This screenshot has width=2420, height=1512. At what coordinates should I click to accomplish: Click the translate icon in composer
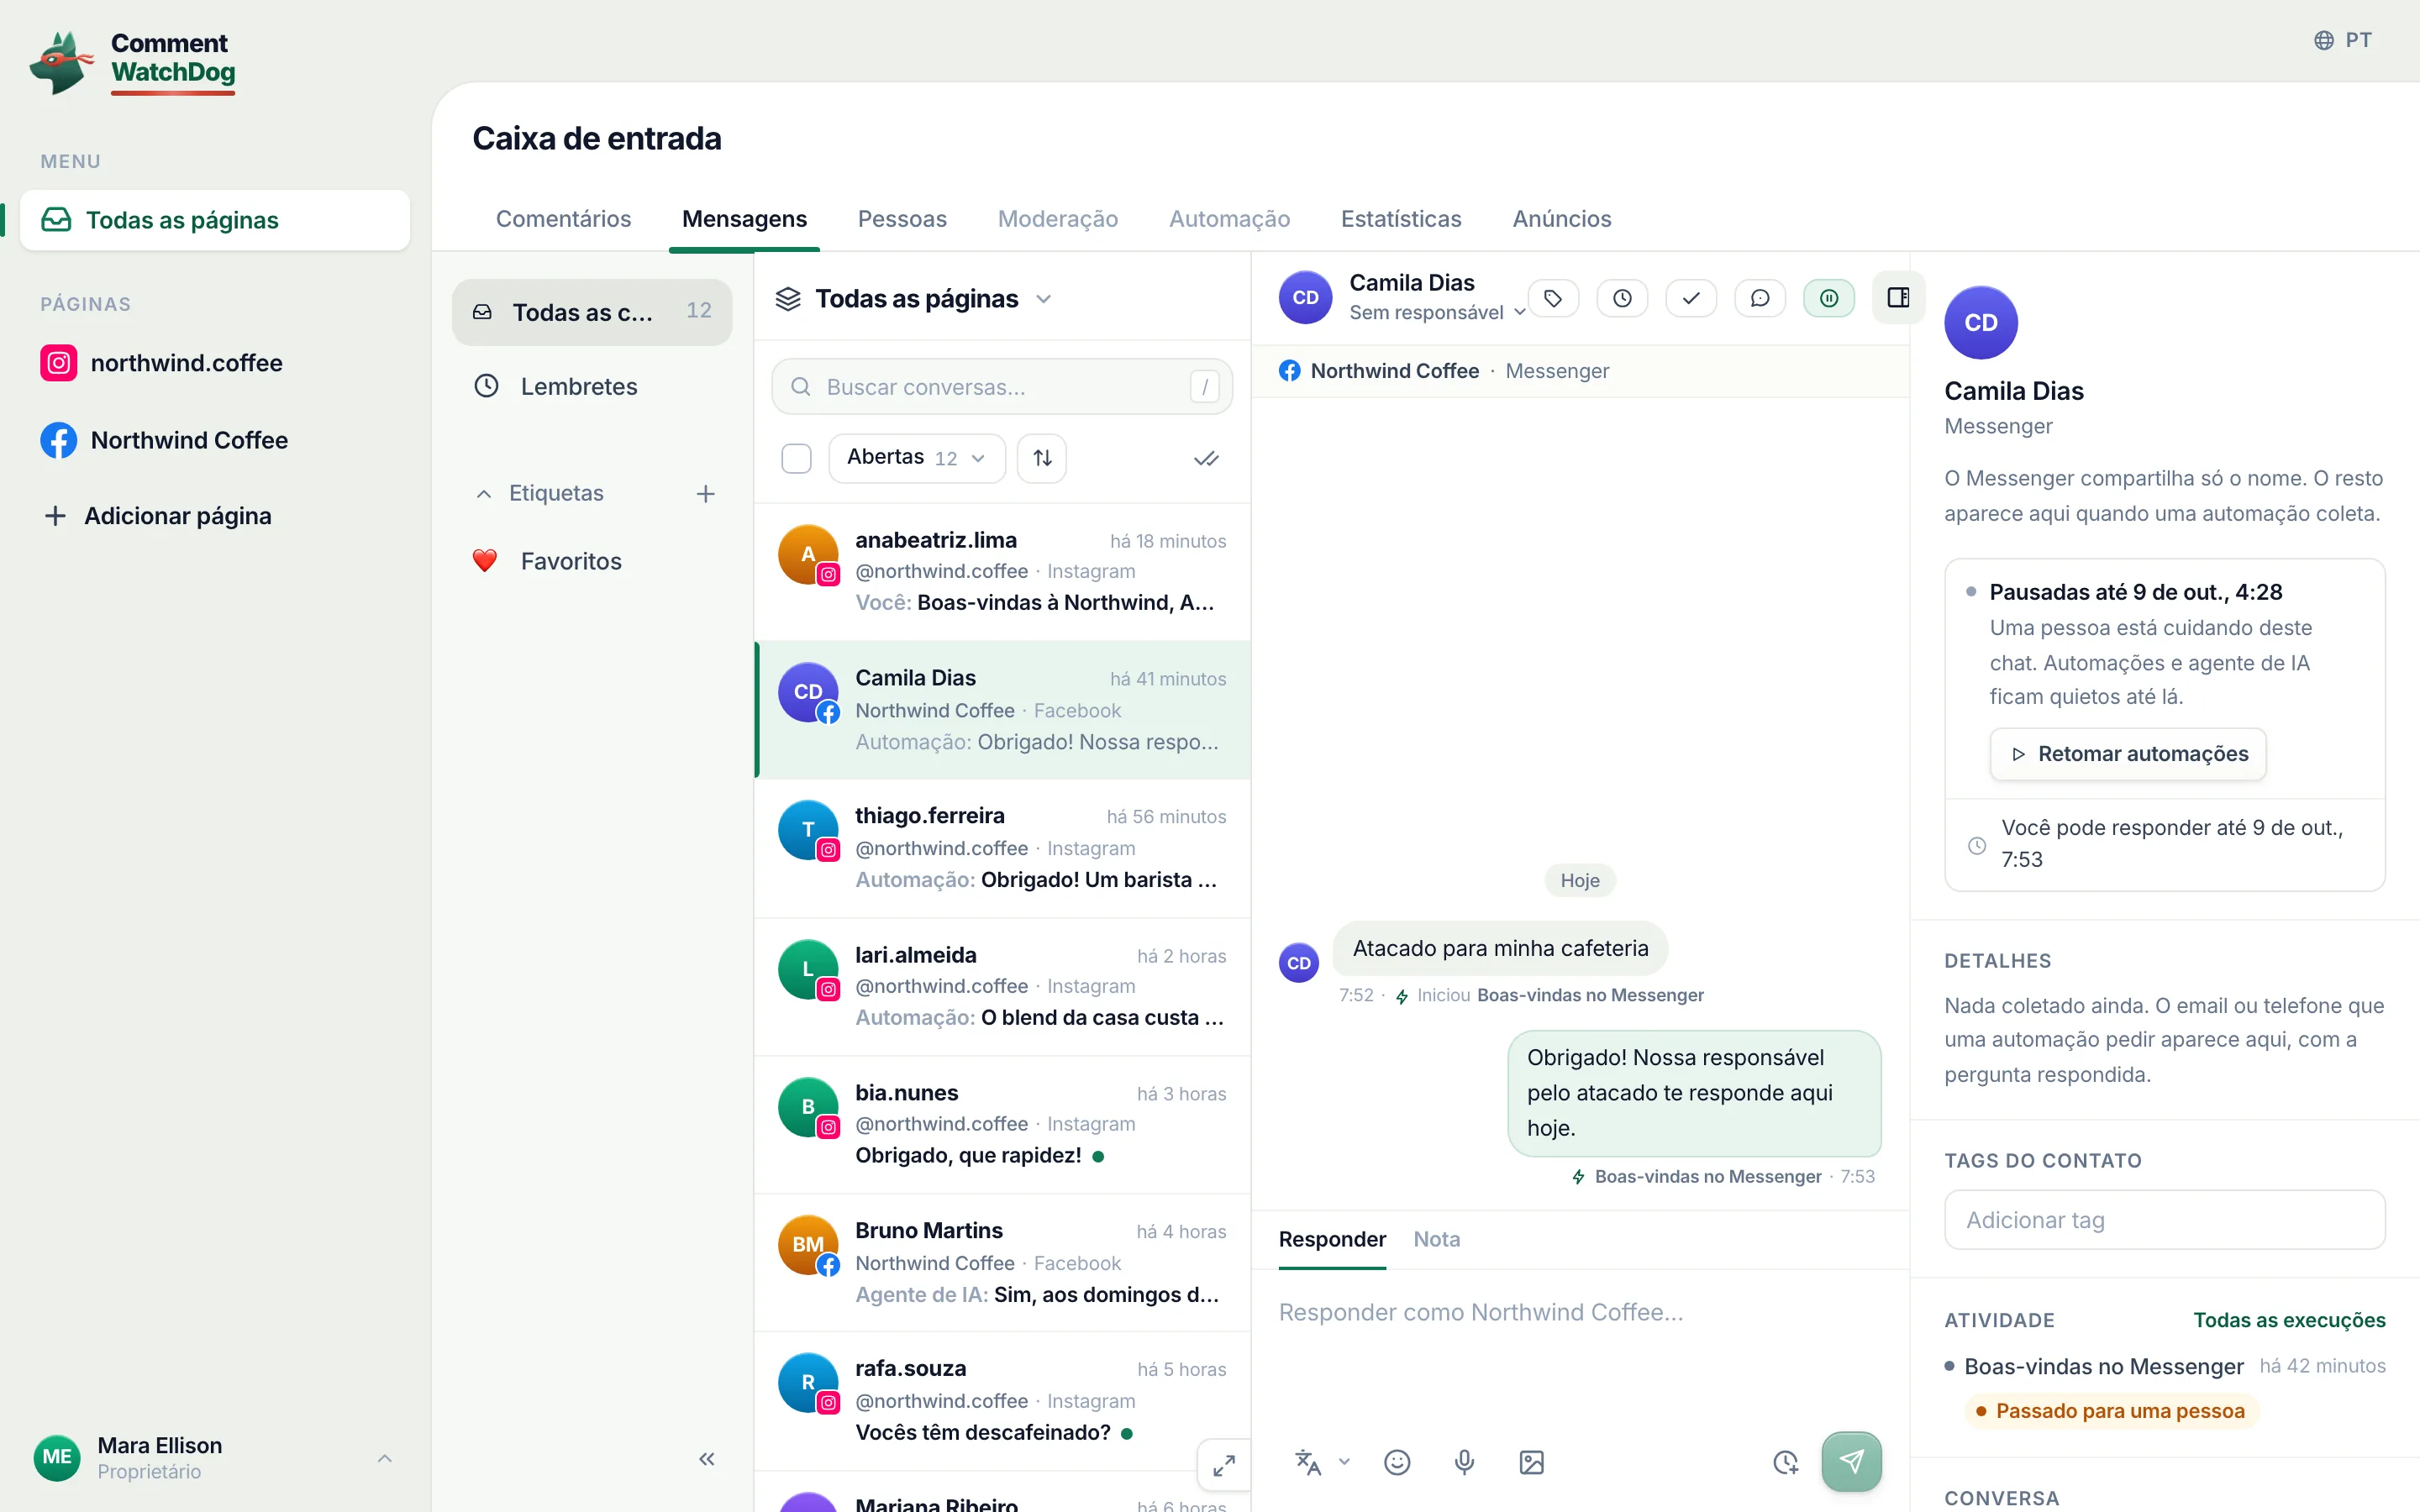[1308, 1462]
